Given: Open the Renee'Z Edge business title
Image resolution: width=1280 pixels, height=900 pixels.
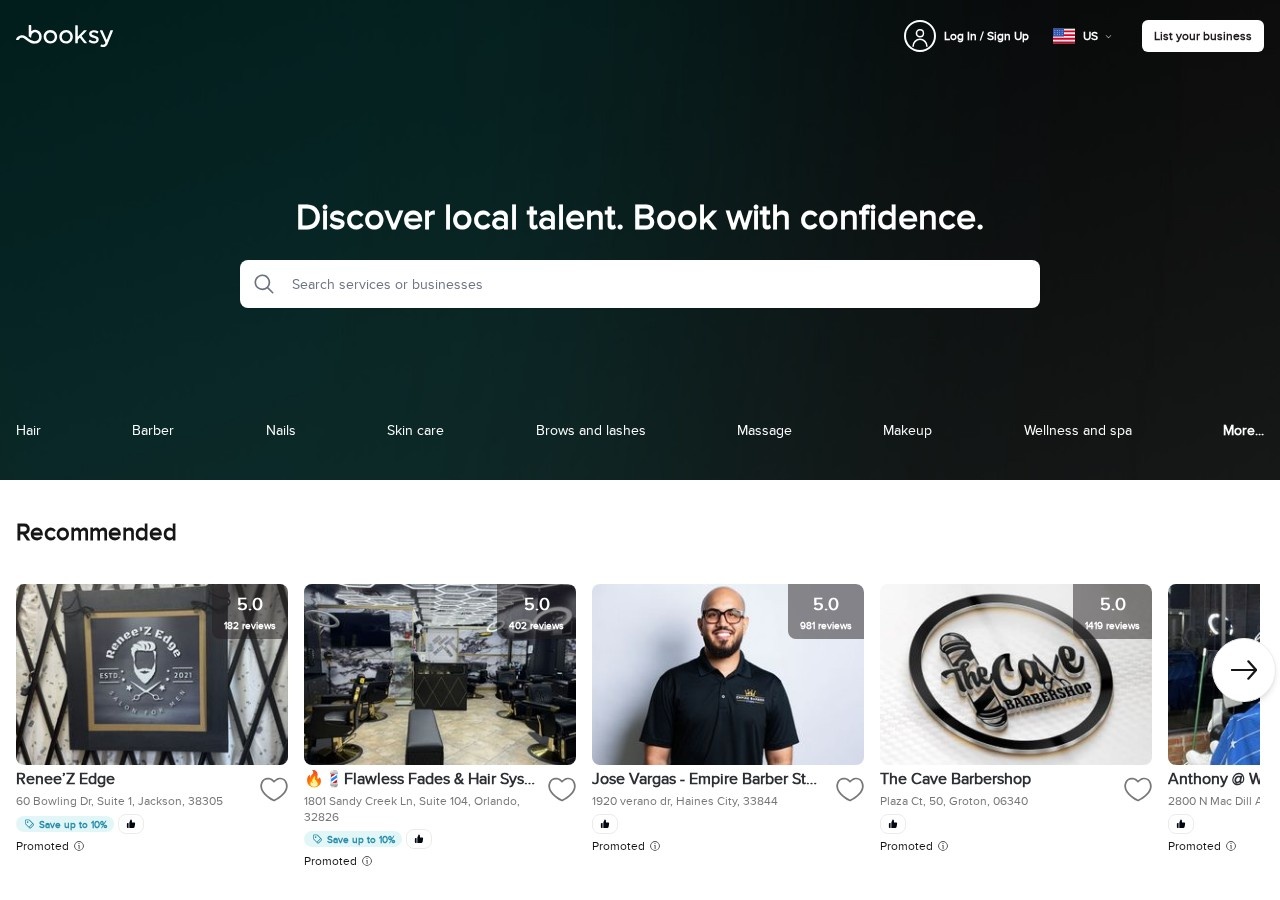Looking at the screenshot, I should pos(65,779).
